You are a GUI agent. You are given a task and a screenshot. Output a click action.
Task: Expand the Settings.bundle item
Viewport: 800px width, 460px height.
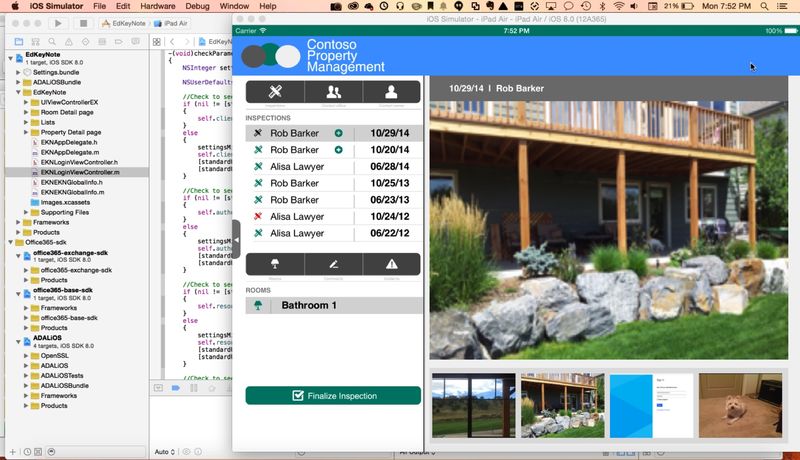click(x=18, y=72)
